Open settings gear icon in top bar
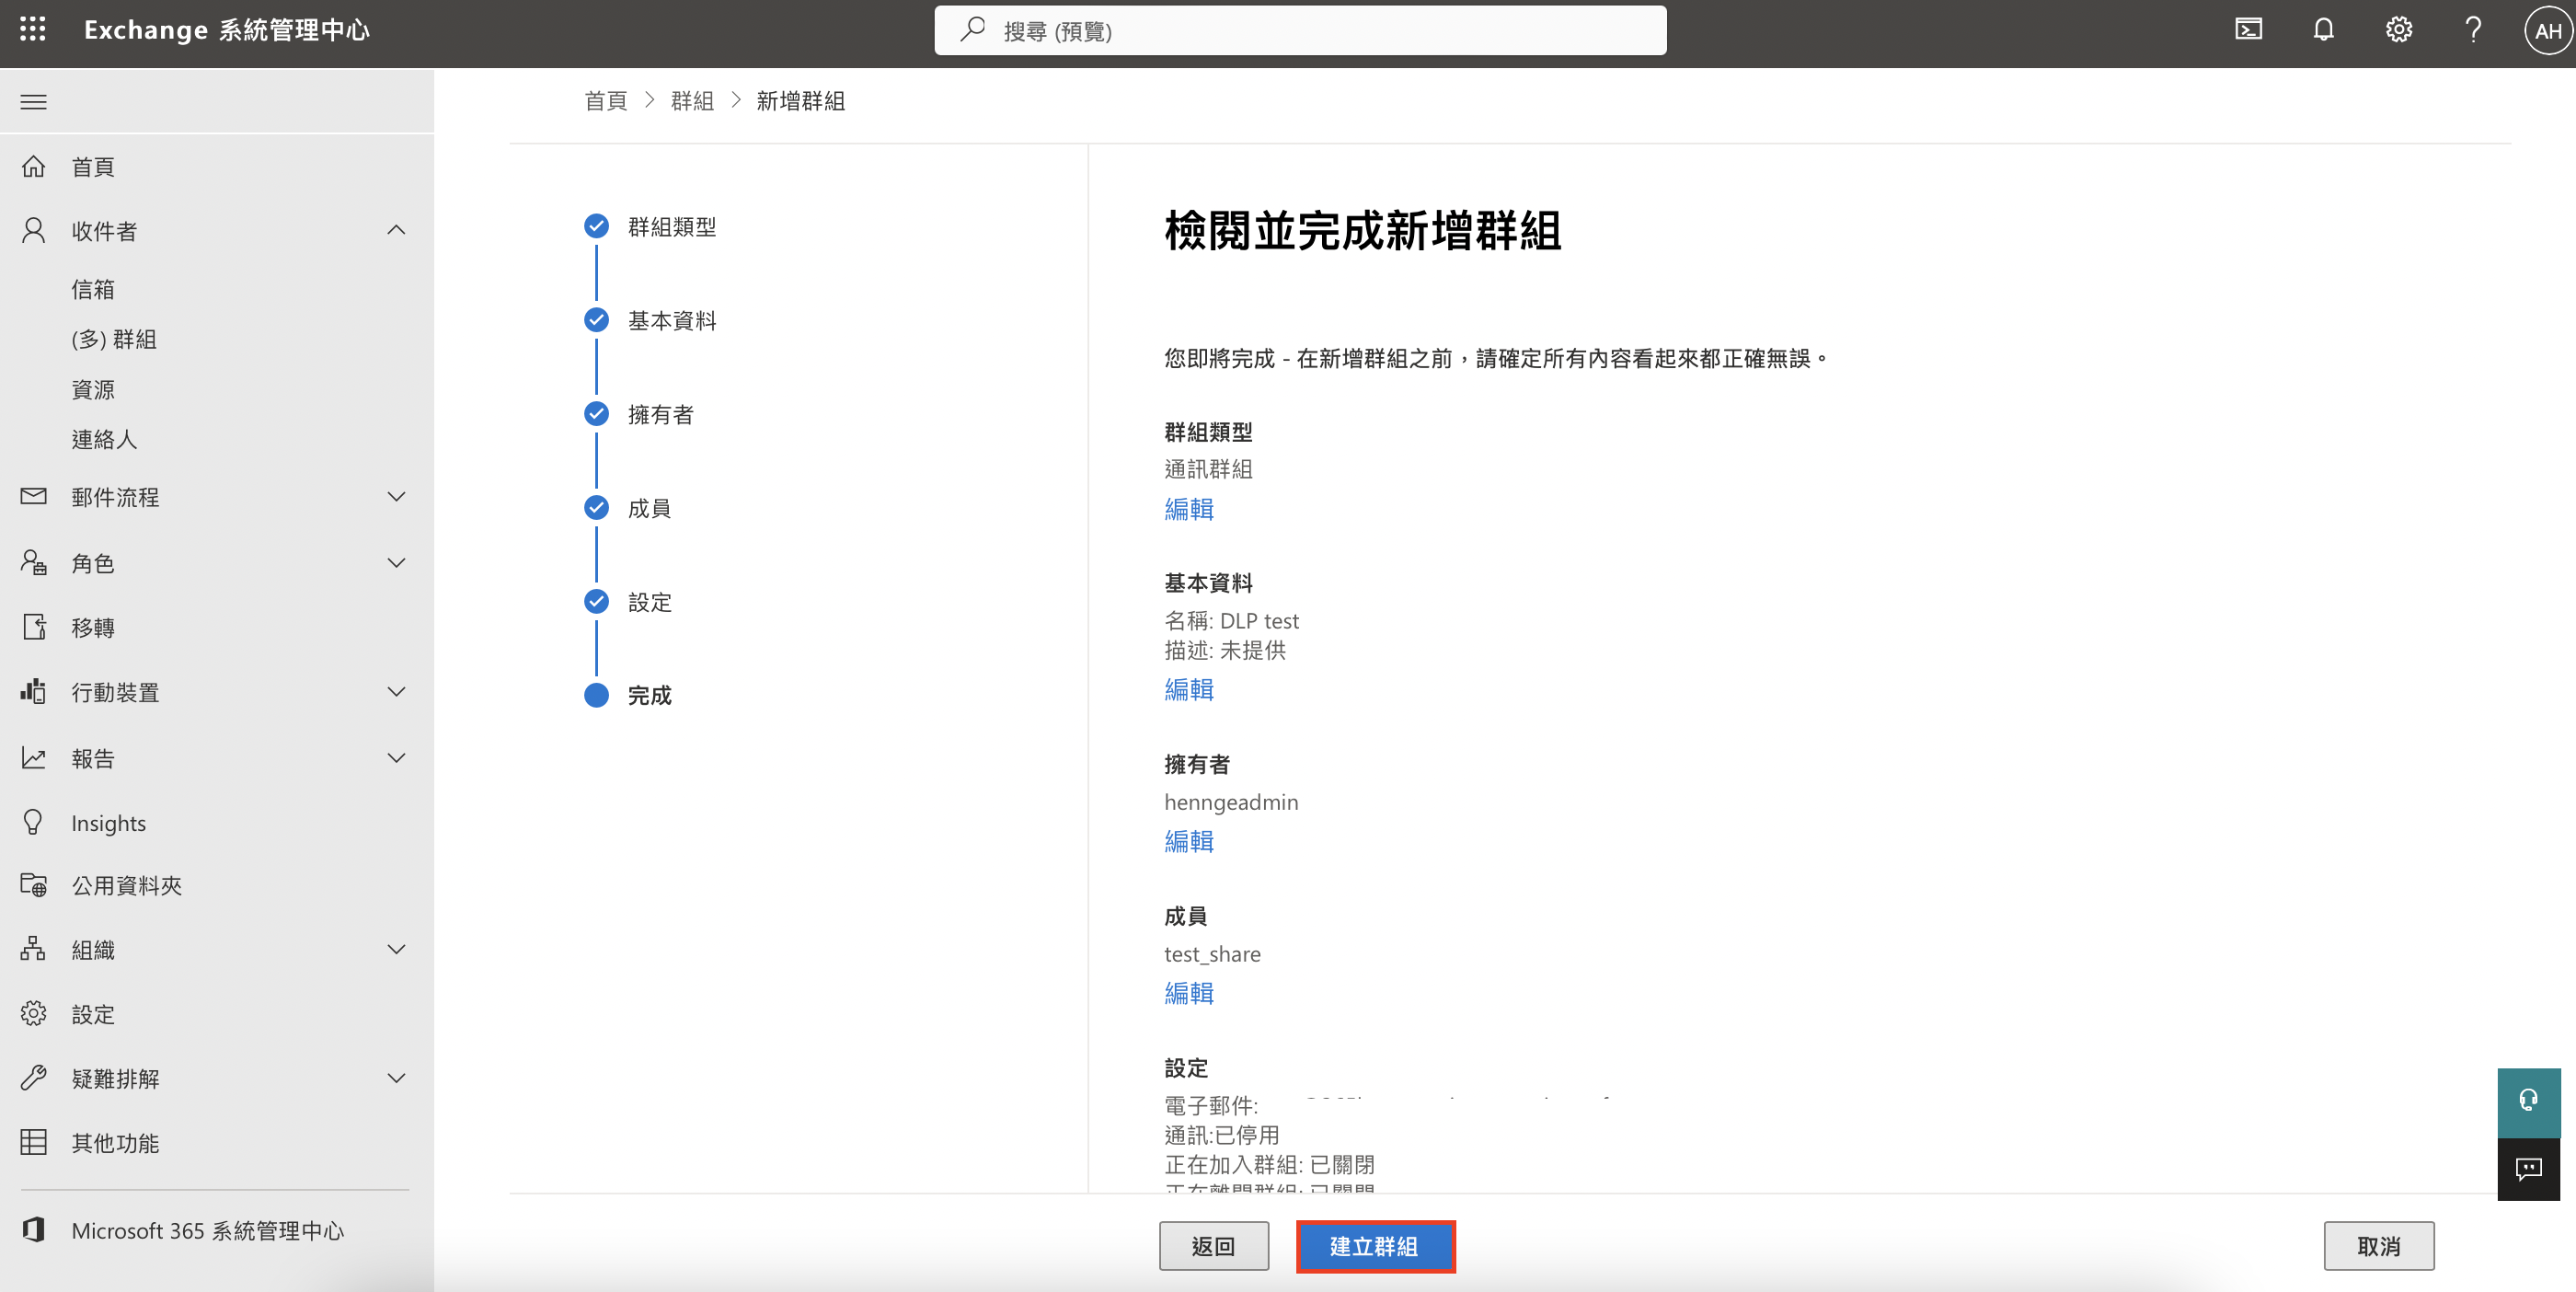Screen dimensions: 2576x1292 [x=2398, y=30]
